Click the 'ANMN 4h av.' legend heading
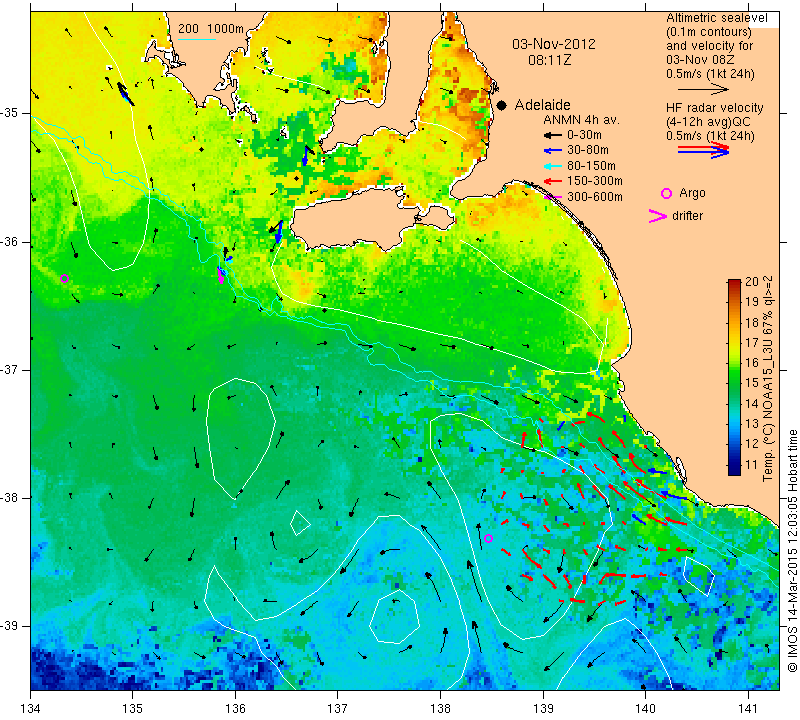 (581, 120)
